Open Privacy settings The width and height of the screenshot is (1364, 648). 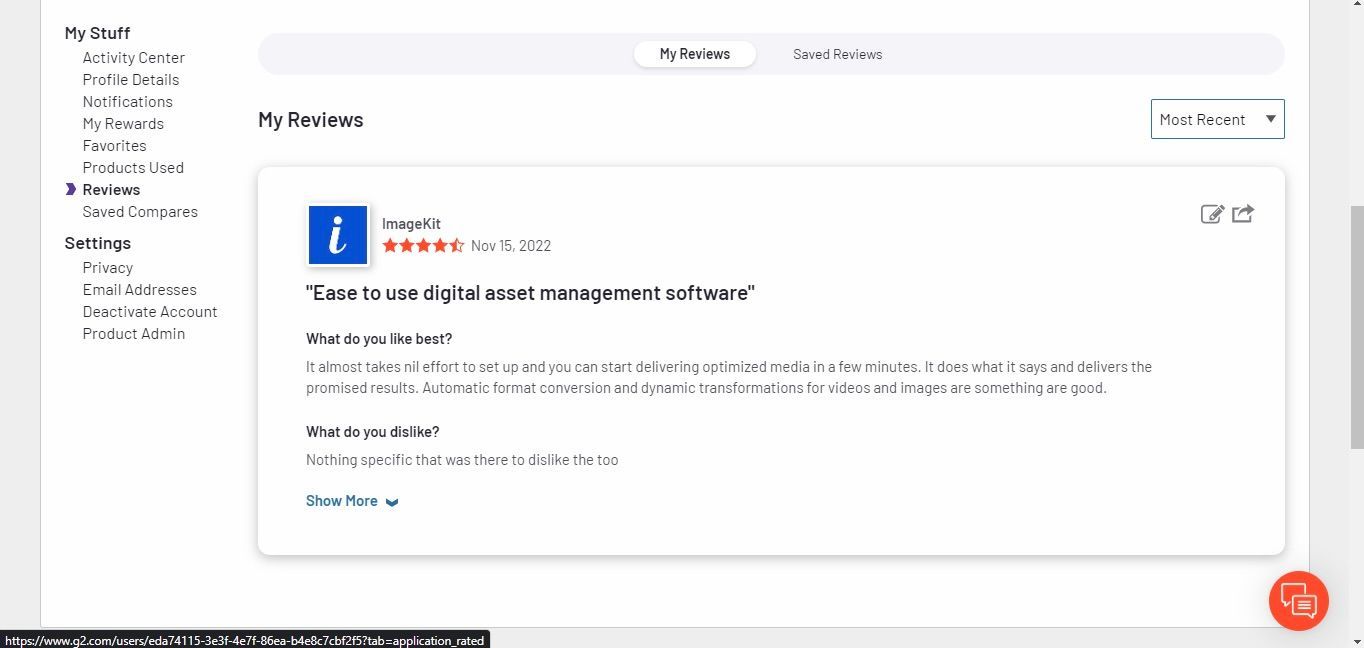click(108, 267)
